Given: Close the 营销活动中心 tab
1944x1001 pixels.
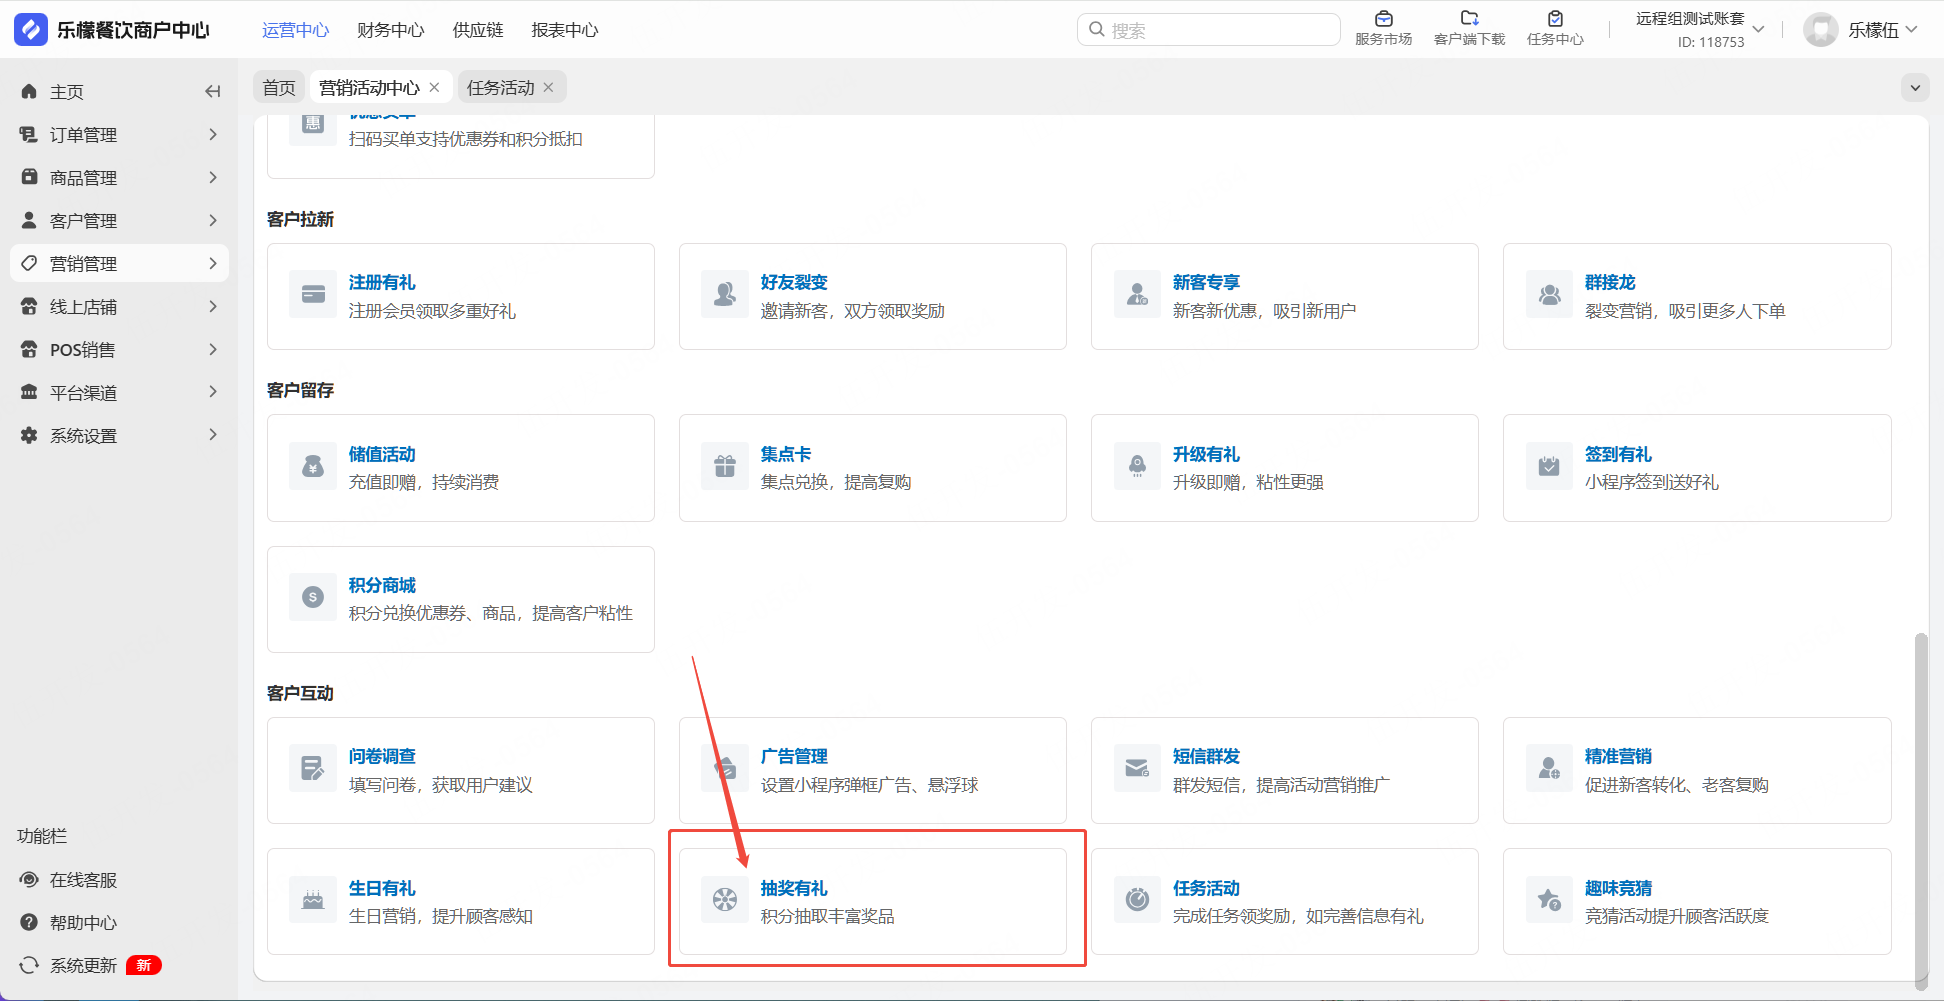Looking at the screenshot, I should (434, 88).
